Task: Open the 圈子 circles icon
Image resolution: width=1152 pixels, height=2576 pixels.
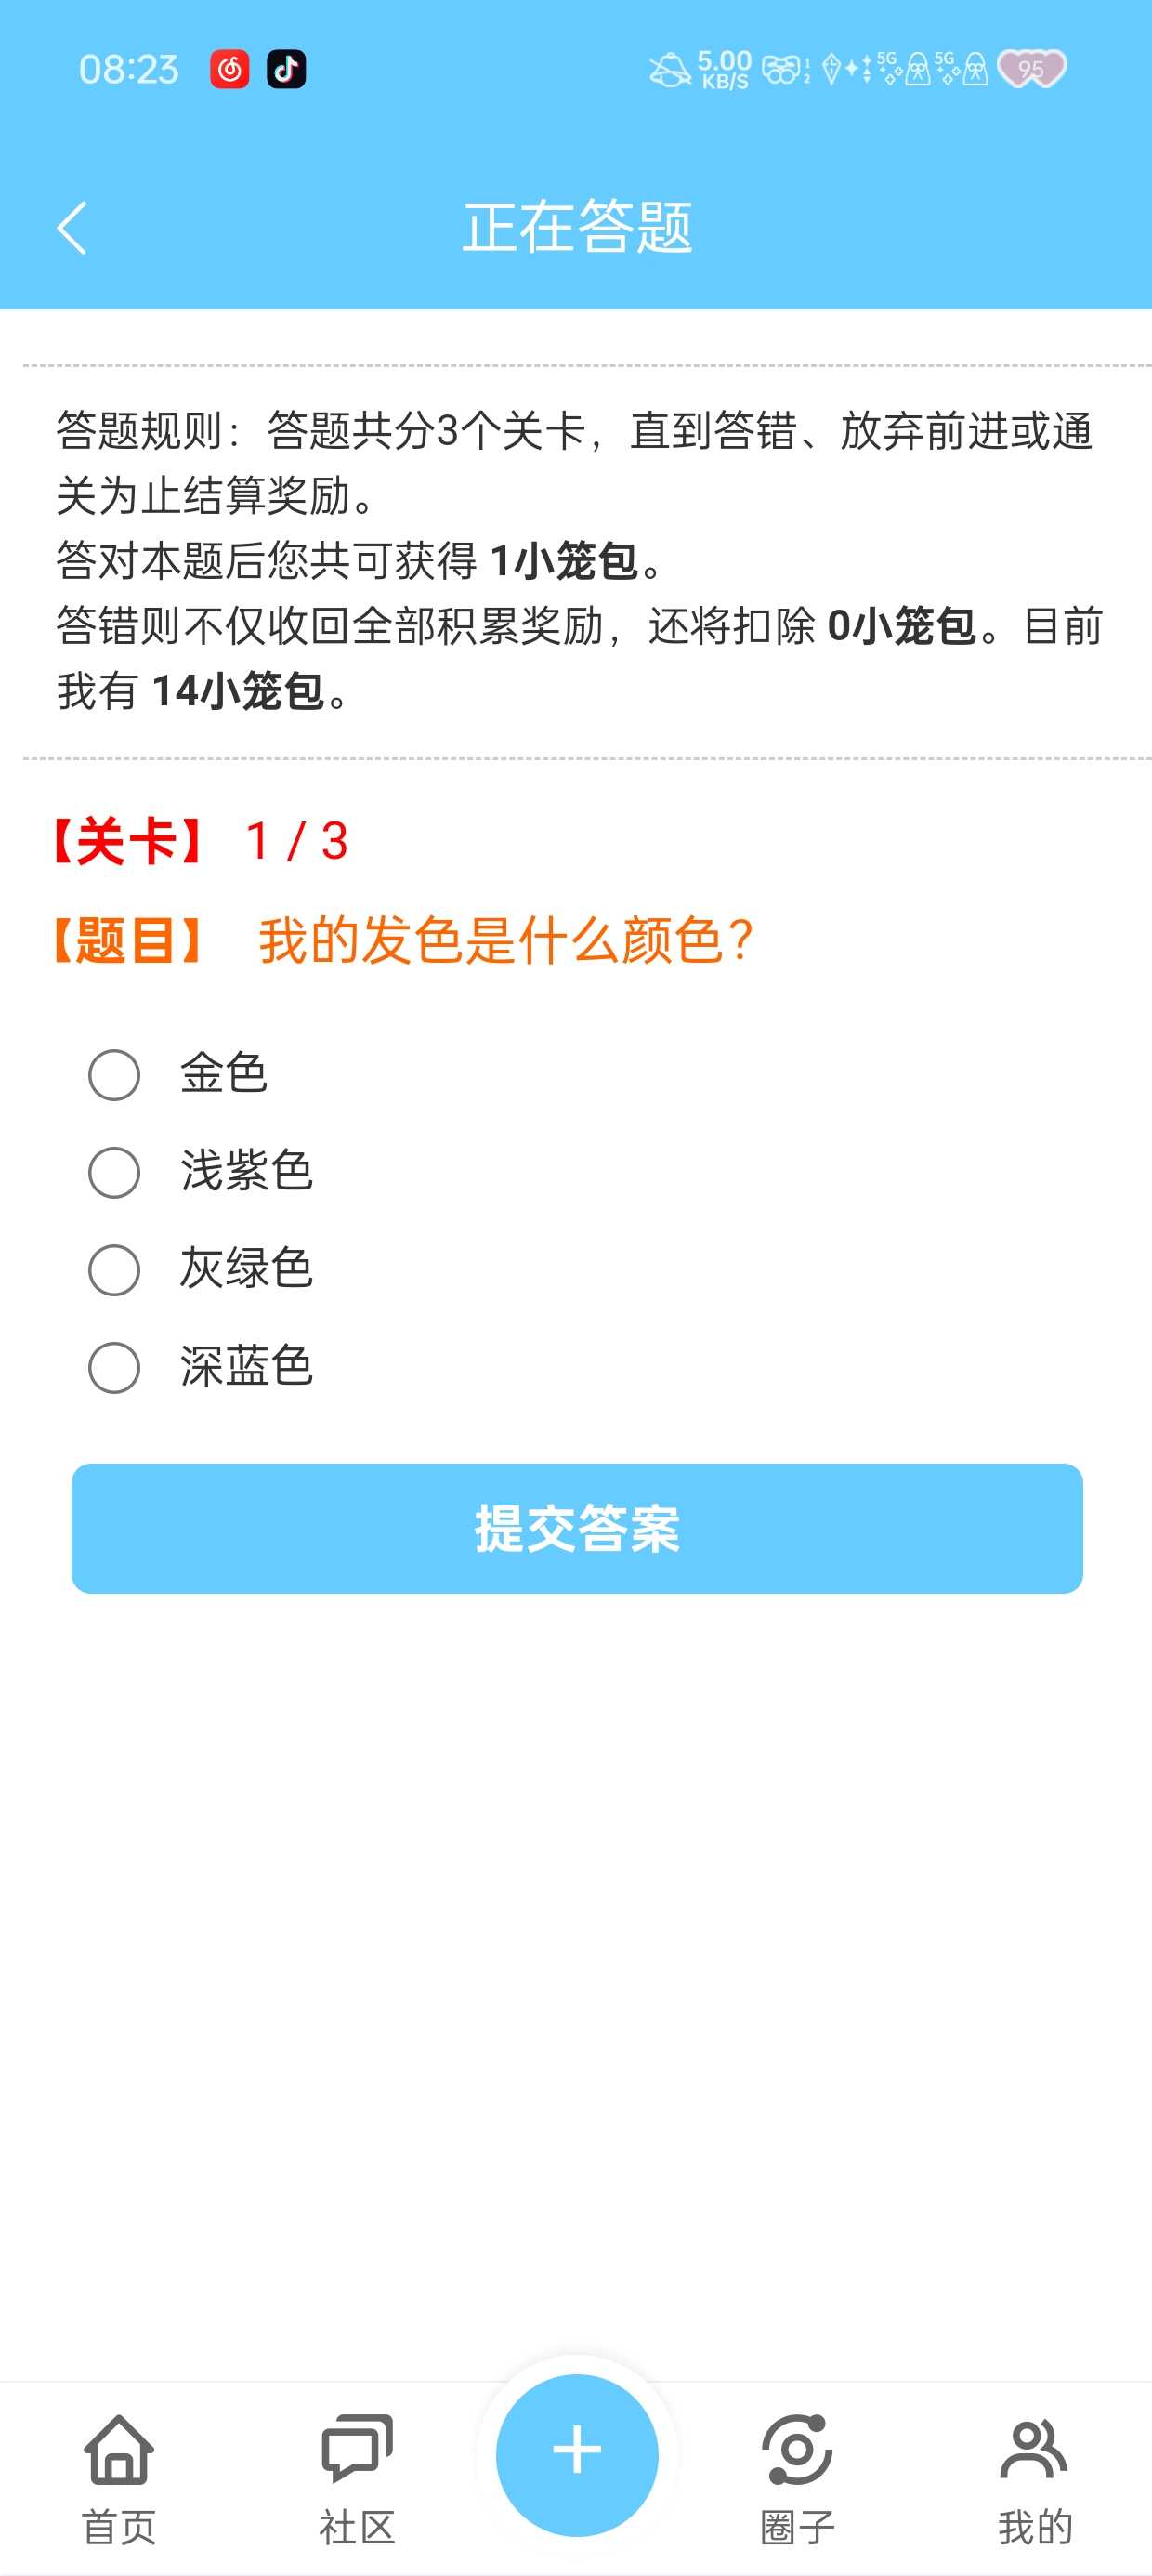Action: click(x=797, y=2450)
